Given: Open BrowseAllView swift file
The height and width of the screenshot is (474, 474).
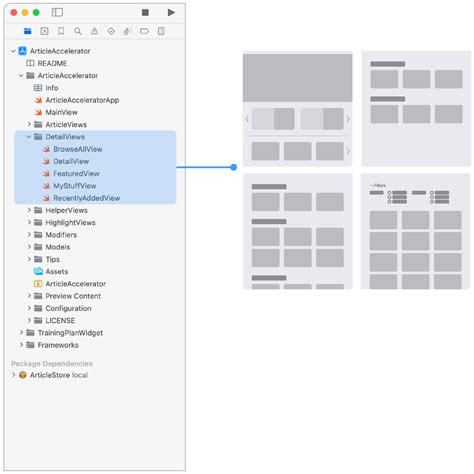Looking at the screenshot, I should tap(78, 149).
